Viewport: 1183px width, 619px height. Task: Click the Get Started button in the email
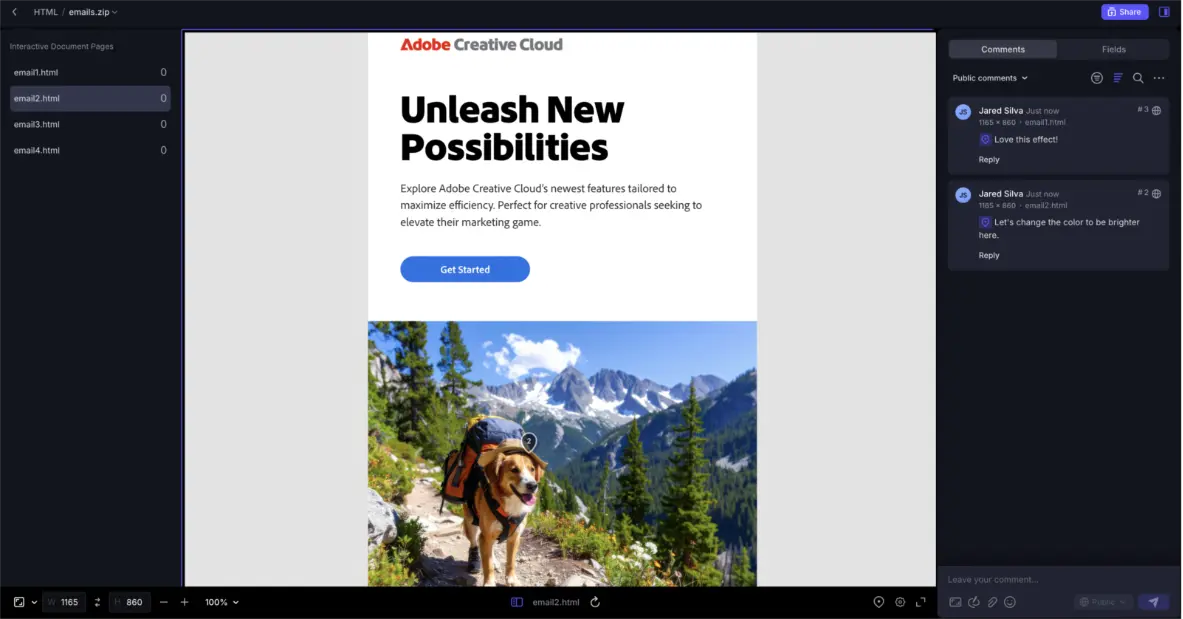[x=464, y=269]
